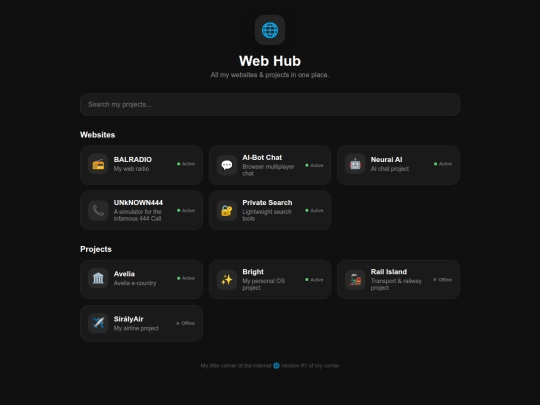Click the Private Search padlock icon
Viewport: 540px width, 405px height.
(x=227, y=210)
